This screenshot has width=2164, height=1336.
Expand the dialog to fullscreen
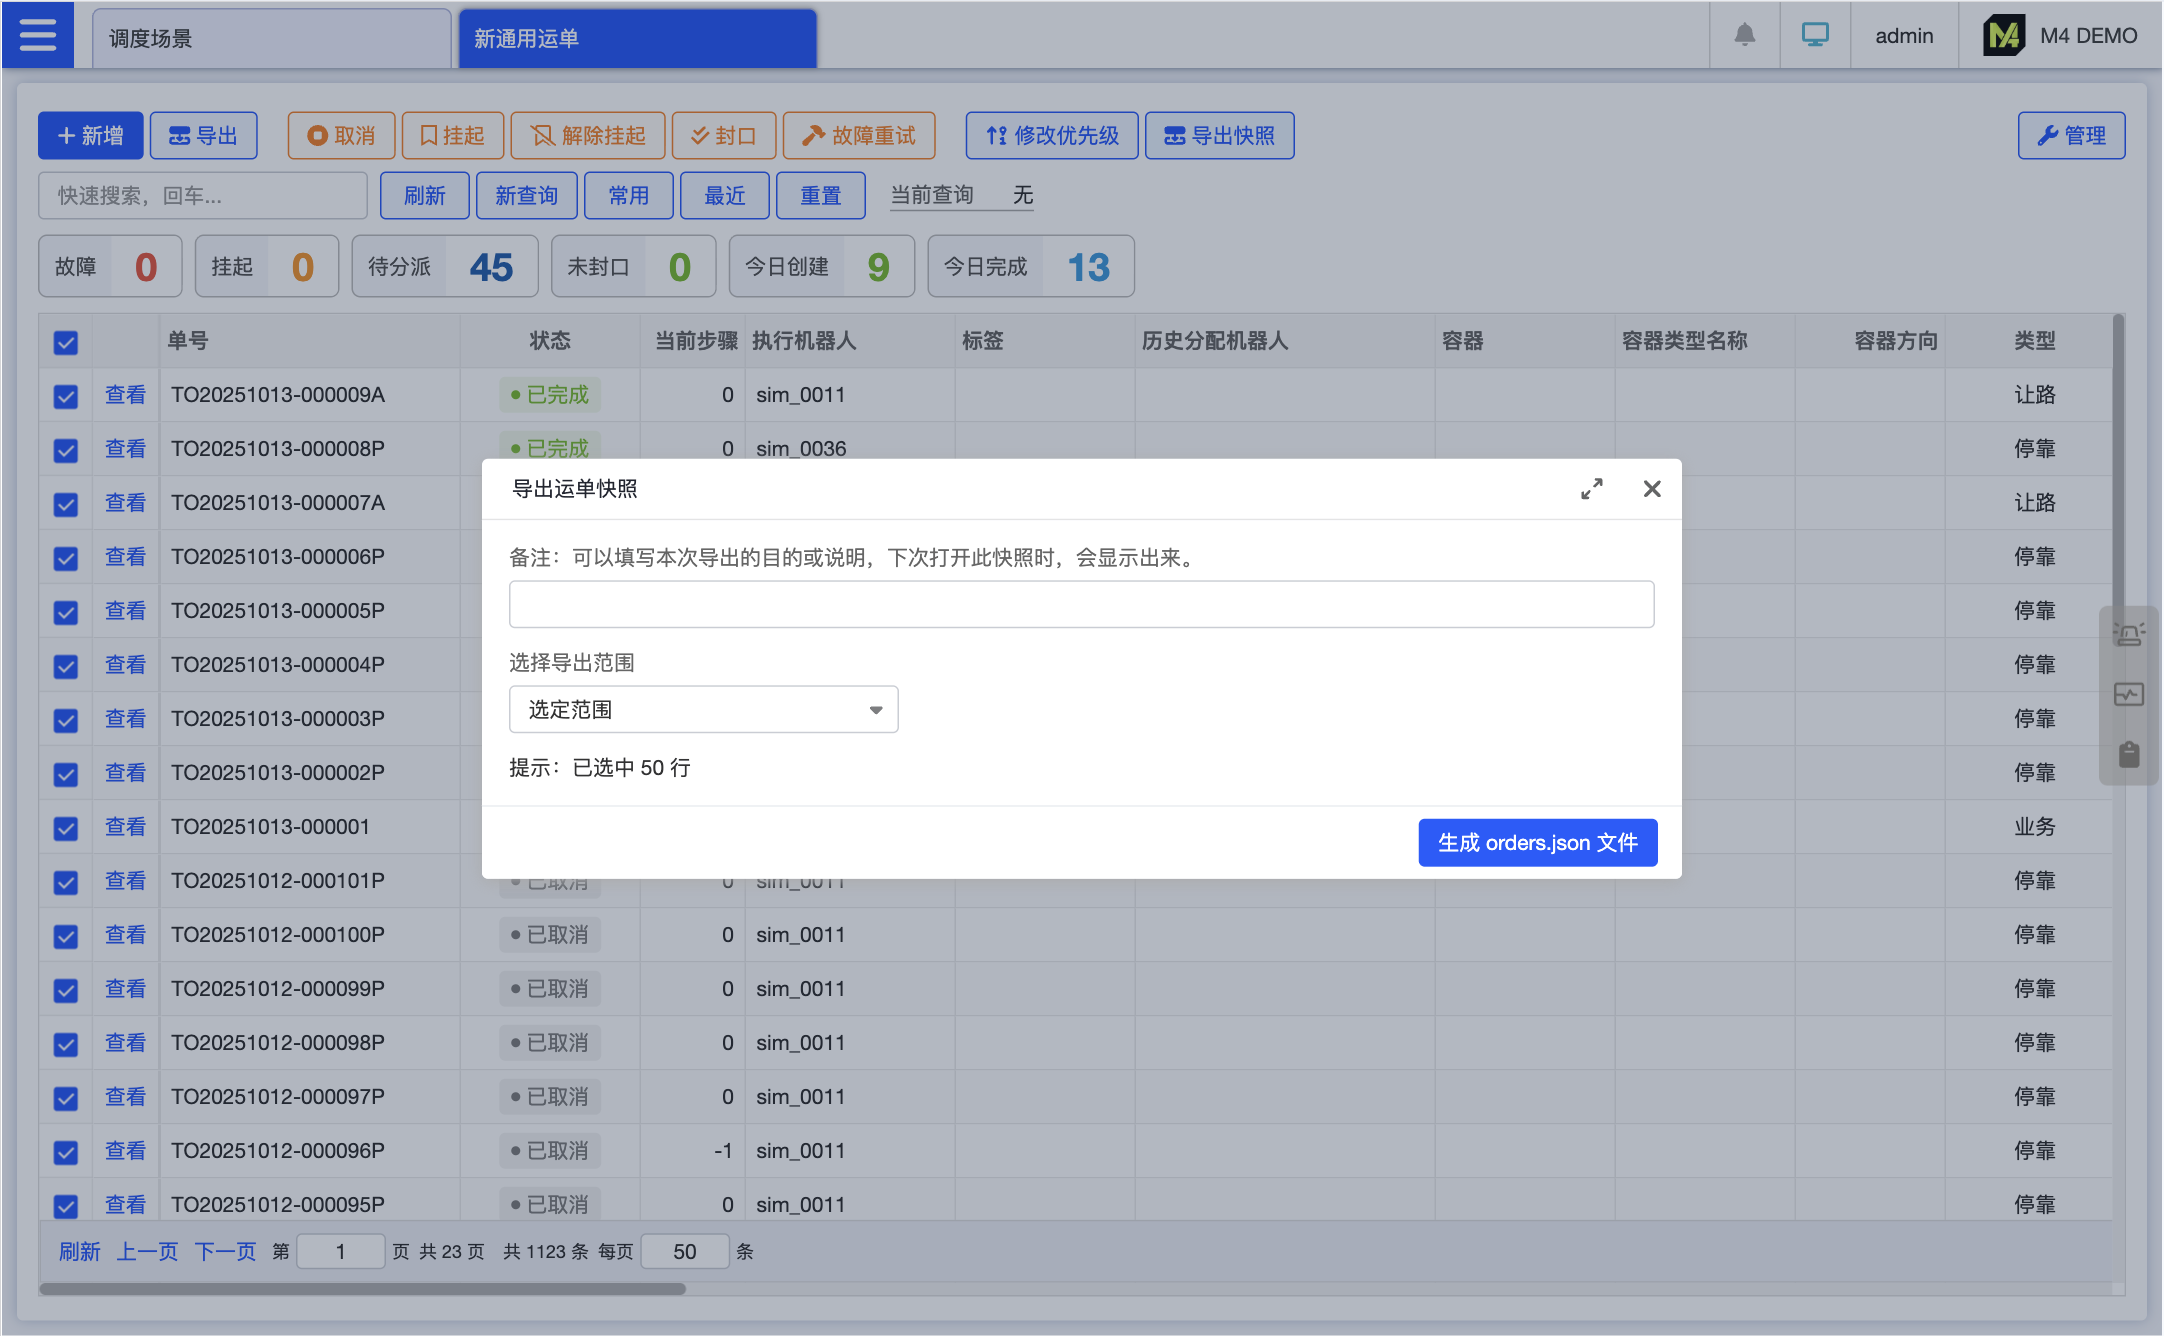tap(1592, 489)
